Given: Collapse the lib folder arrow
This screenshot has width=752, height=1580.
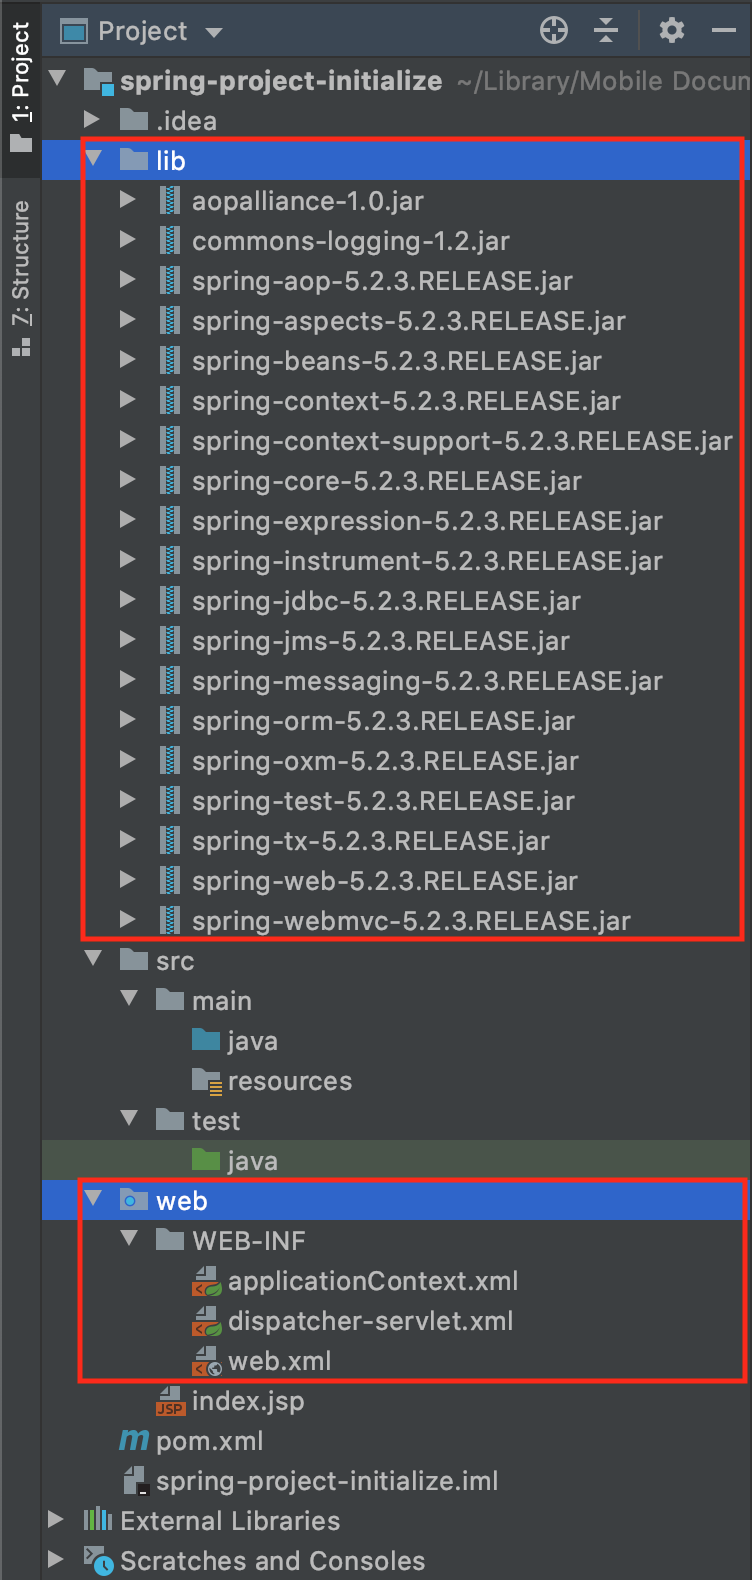Looking at the screenshot, I should [94, 158].
